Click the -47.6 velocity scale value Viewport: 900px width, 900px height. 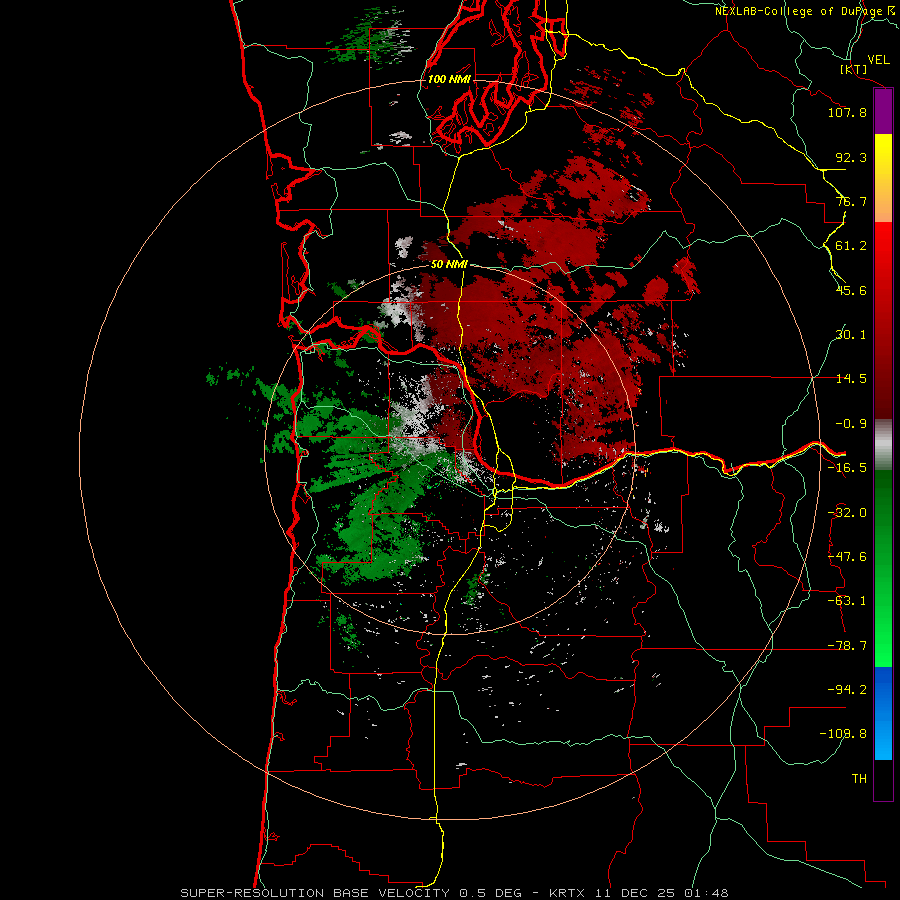[x=847, y=557]
